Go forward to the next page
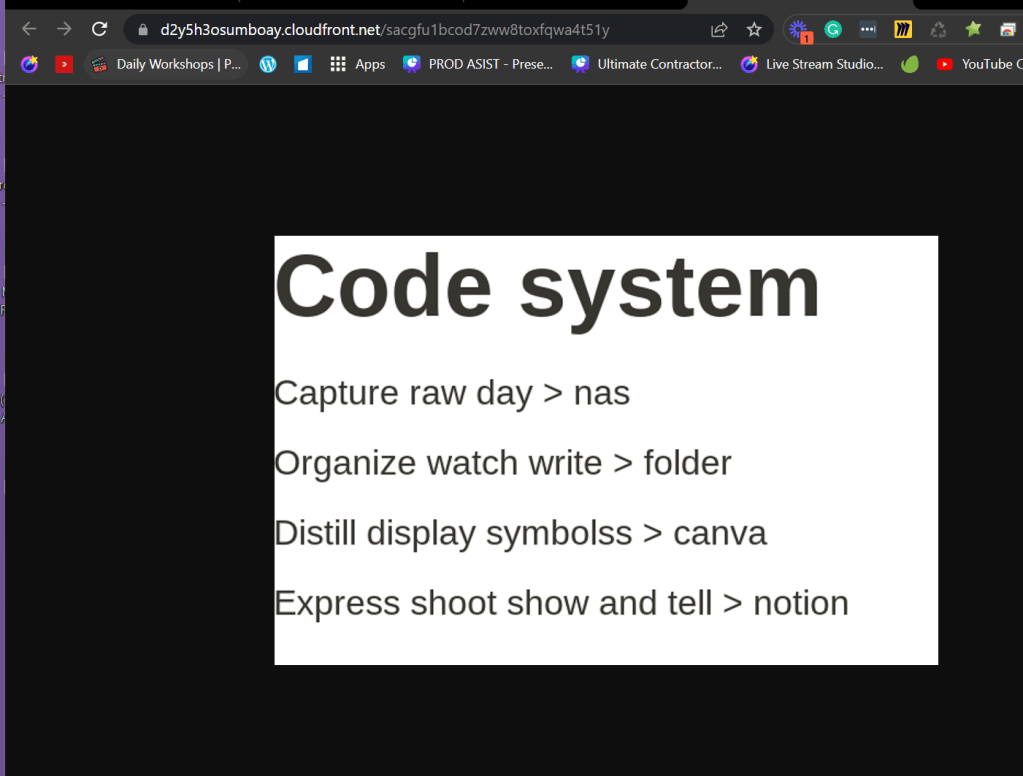This screenshot has width=1023, height=776. (x=64, y=29)
